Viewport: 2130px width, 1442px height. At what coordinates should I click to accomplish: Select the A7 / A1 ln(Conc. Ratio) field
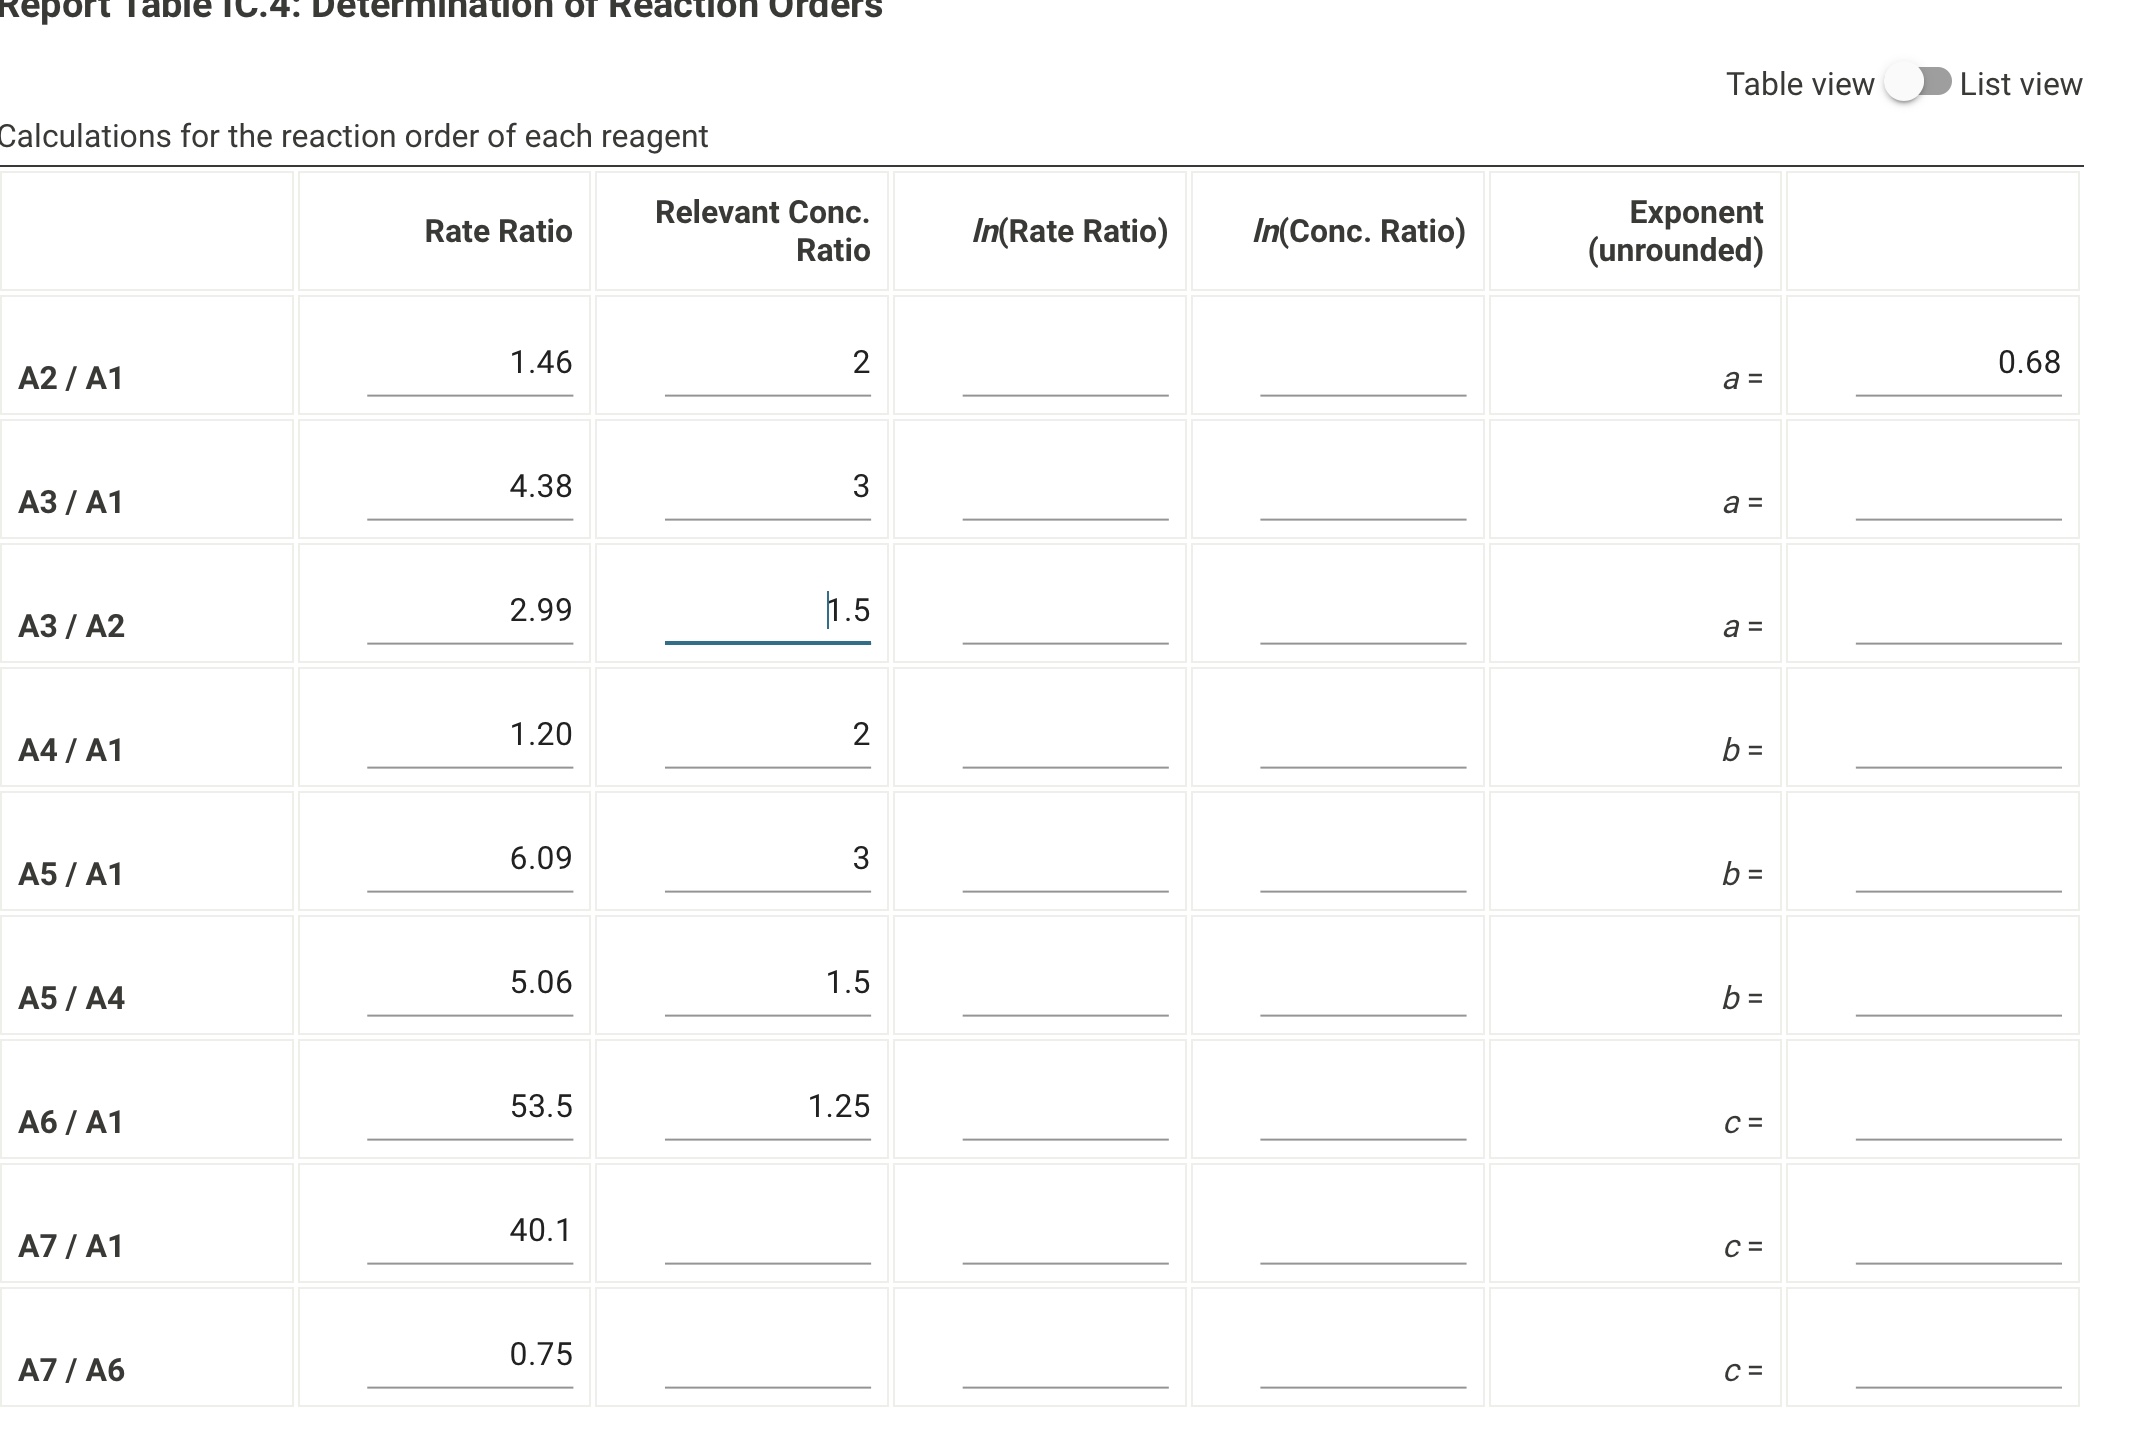[1363, 1231]
